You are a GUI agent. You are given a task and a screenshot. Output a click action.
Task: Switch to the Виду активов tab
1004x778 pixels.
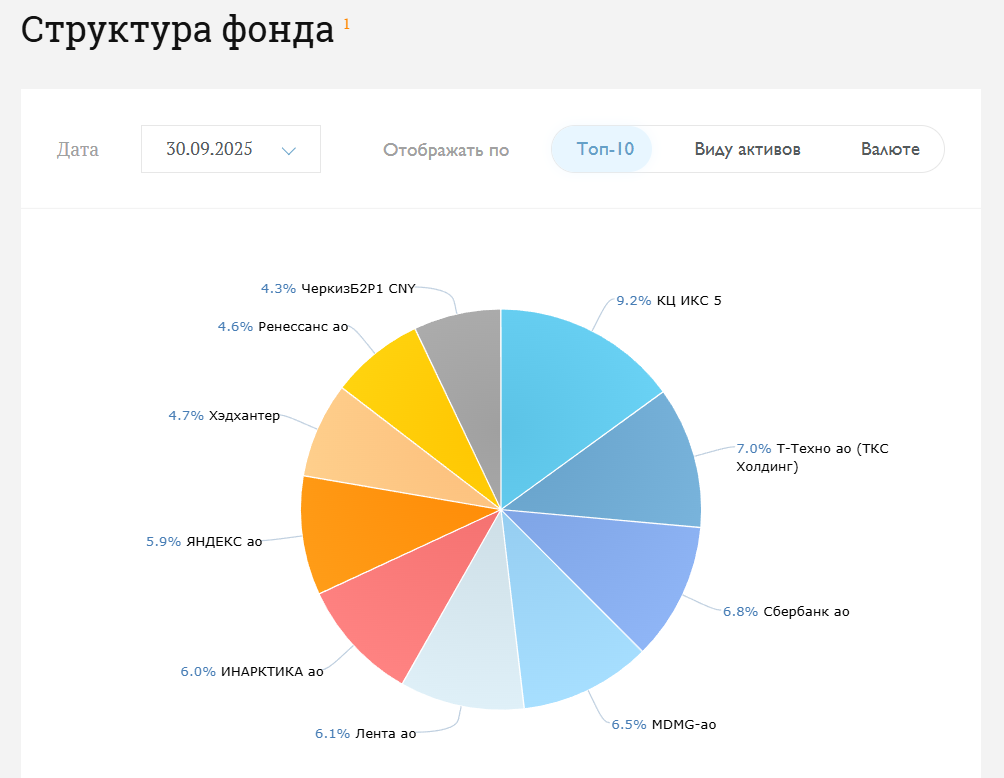747,149
